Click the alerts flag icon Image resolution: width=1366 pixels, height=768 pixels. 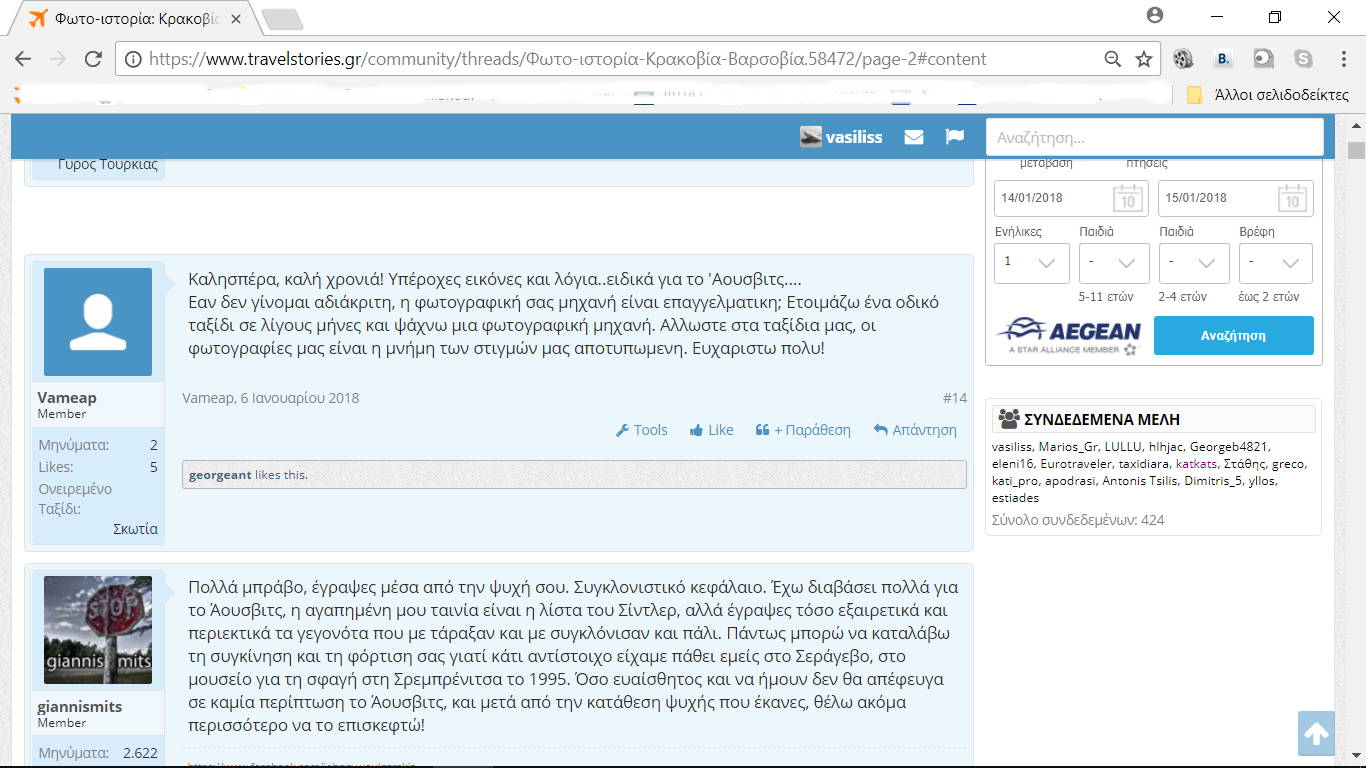pos(955,137)
